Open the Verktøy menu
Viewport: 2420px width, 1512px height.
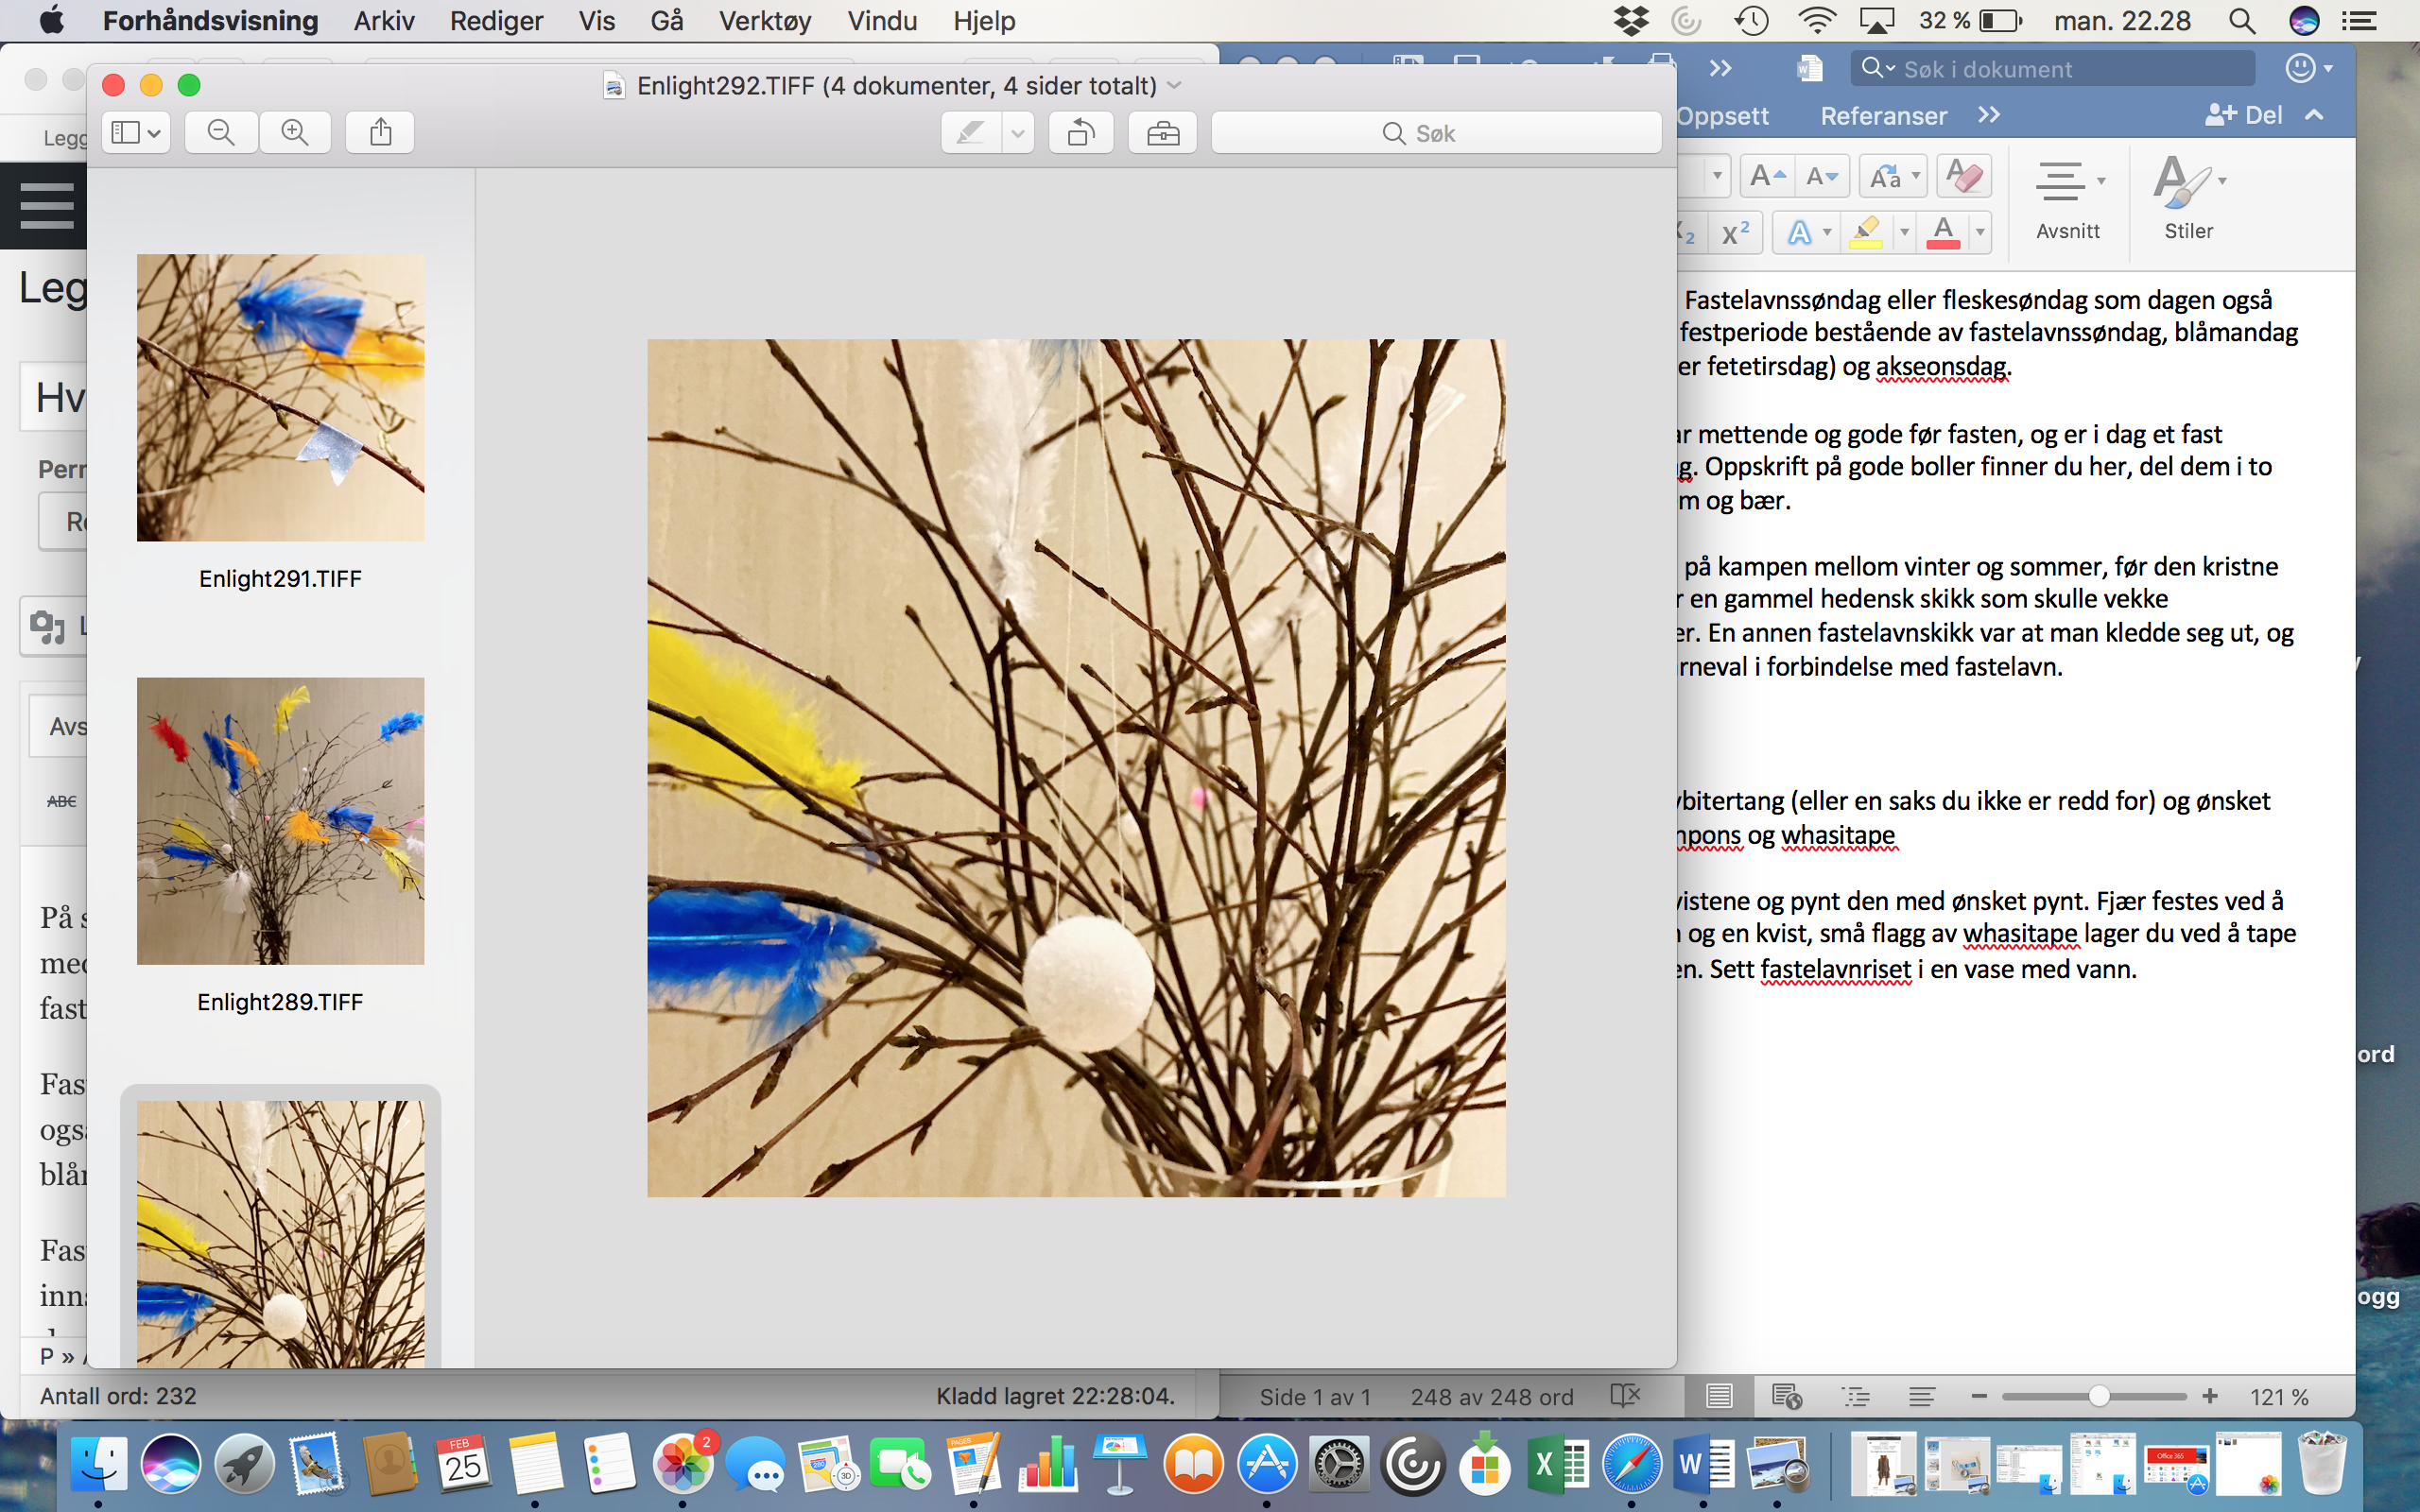[x=765, y=20]
